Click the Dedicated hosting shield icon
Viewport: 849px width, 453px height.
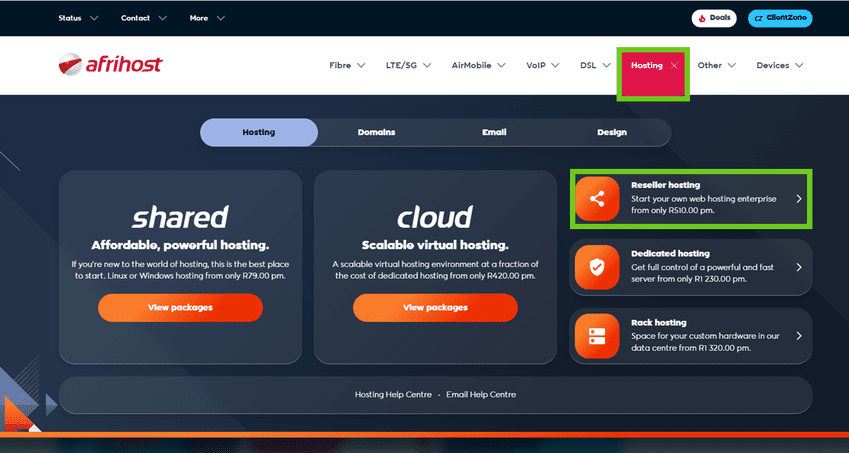(597, 267)
